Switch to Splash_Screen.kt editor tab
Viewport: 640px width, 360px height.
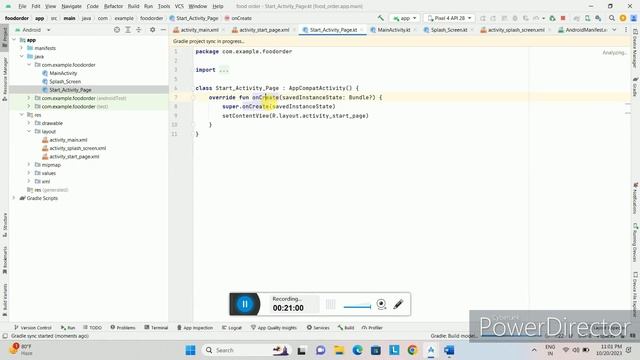point(449,30)
